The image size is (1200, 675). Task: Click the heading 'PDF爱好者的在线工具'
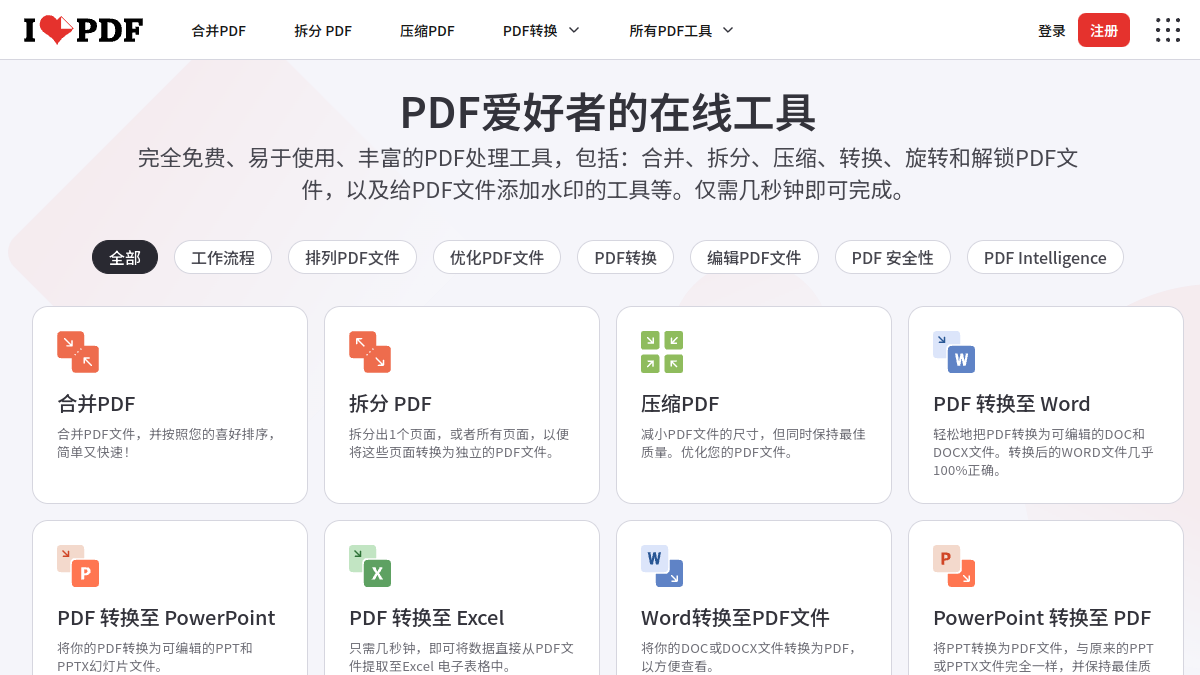coord(608,113)
